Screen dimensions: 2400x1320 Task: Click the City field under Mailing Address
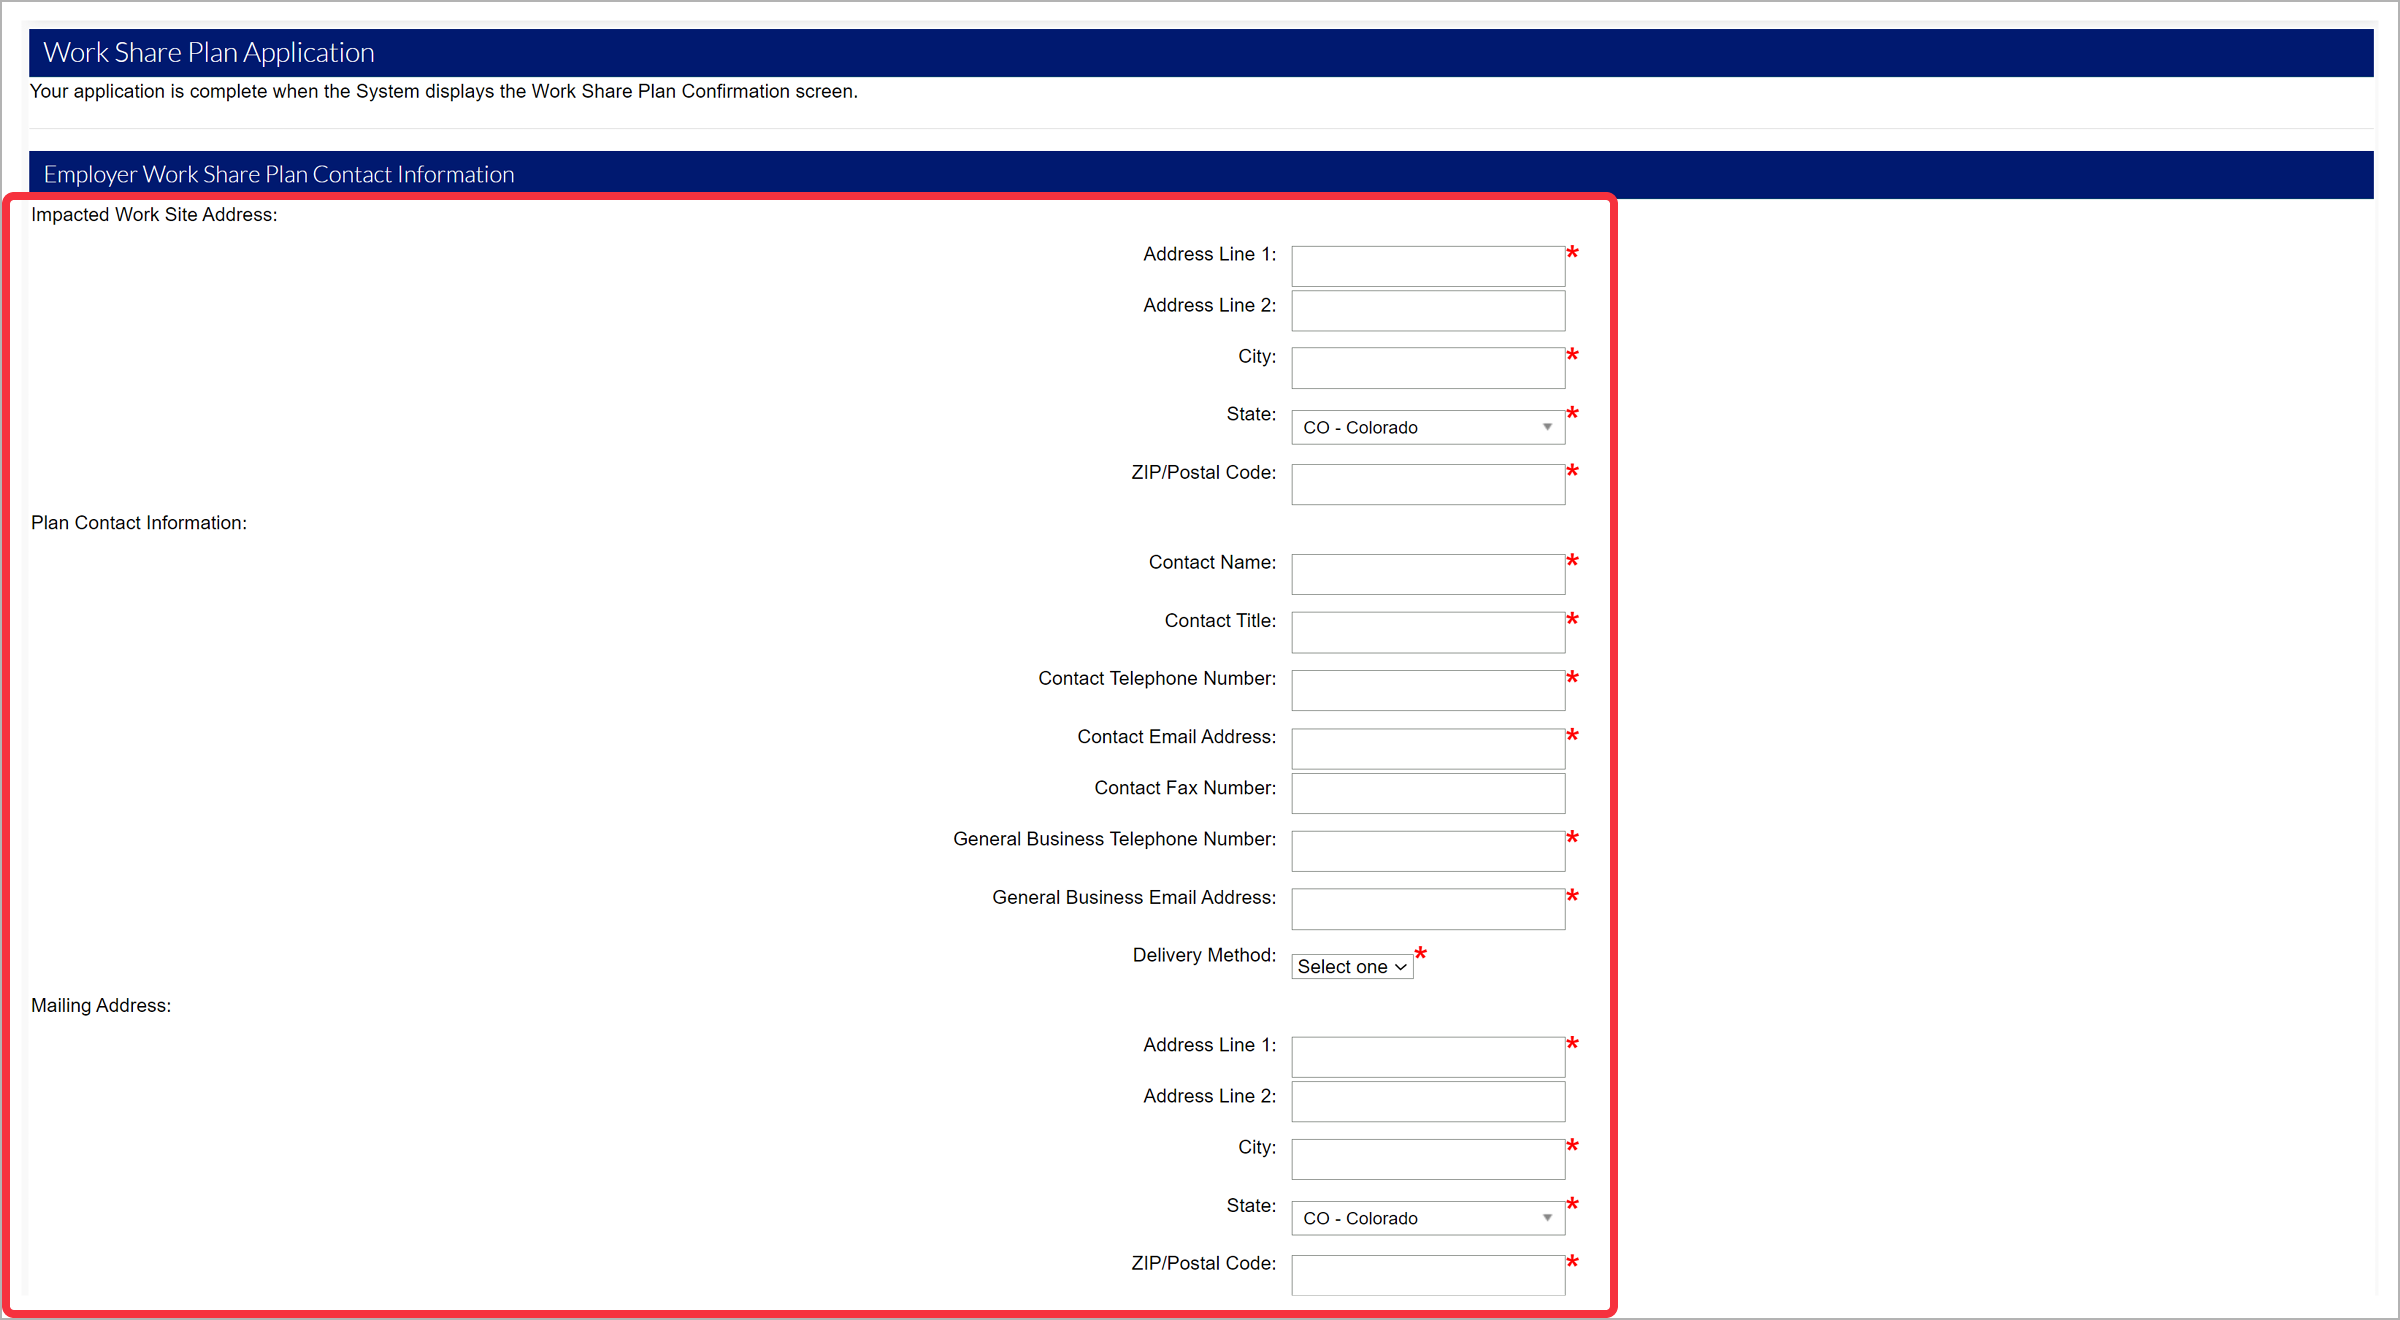[x=1427, y=1159]
